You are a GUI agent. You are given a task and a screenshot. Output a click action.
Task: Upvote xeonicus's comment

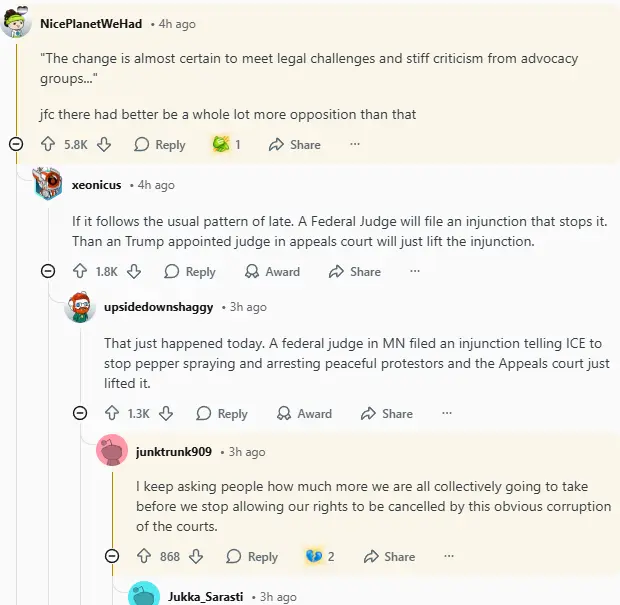point(80,271)
